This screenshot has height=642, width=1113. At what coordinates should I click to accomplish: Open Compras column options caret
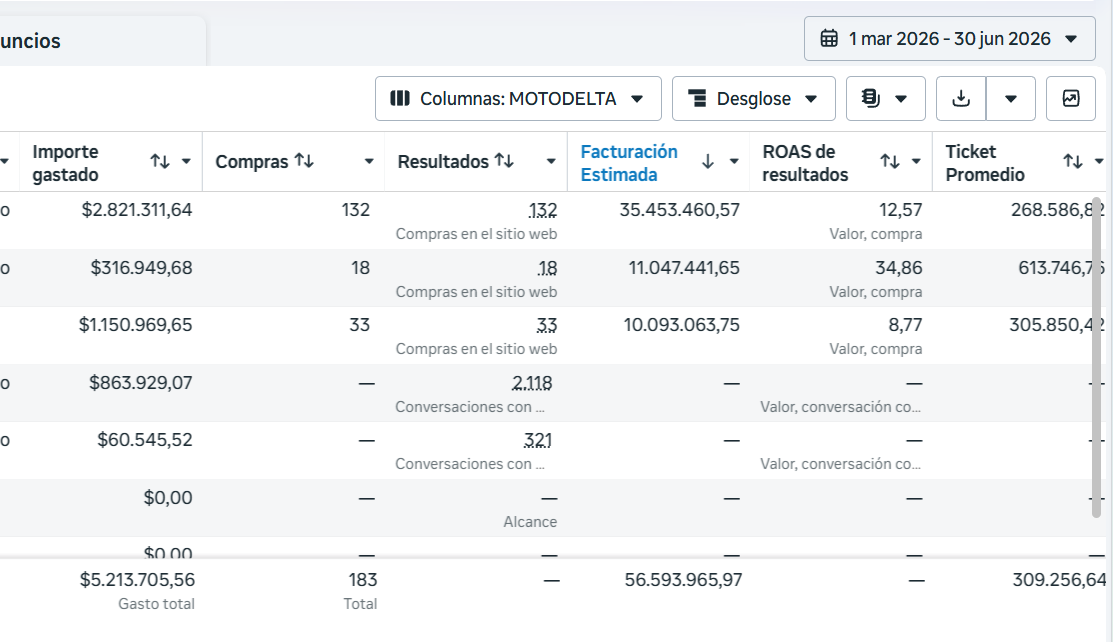368,162
